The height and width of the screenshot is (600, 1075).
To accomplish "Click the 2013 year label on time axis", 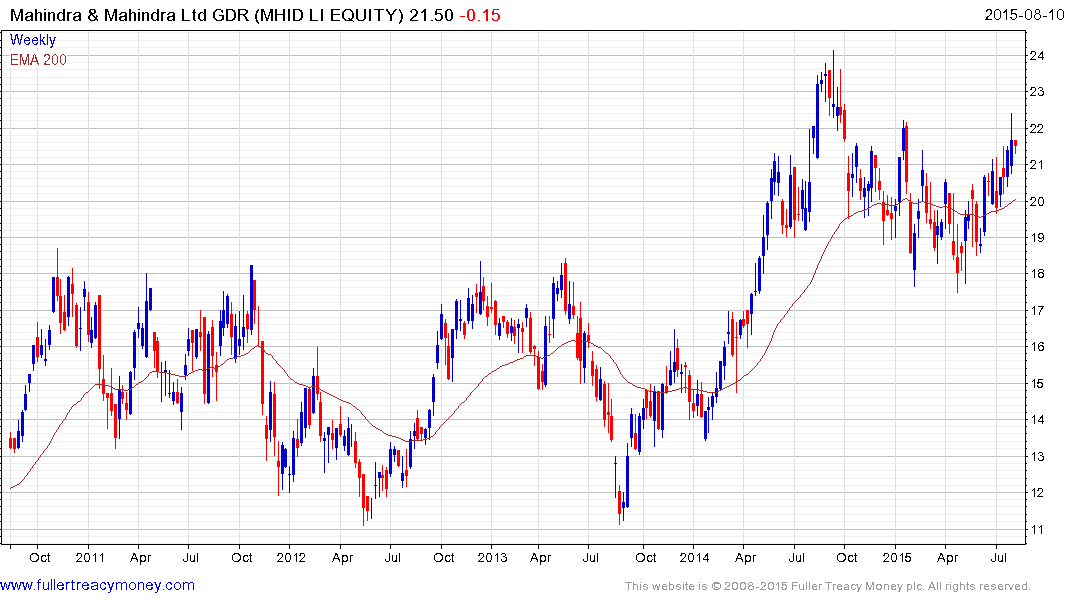I will [x=492, y=557].
